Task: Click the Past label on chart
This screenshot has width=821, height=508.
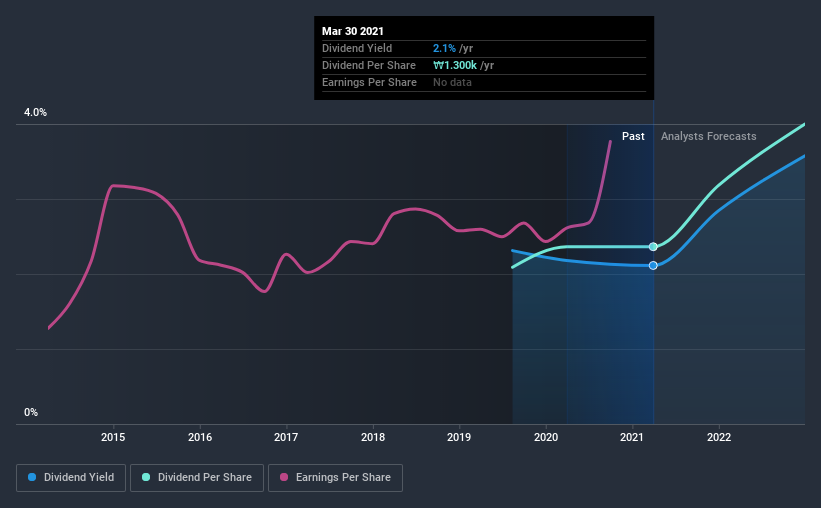Action: [633, 136]
